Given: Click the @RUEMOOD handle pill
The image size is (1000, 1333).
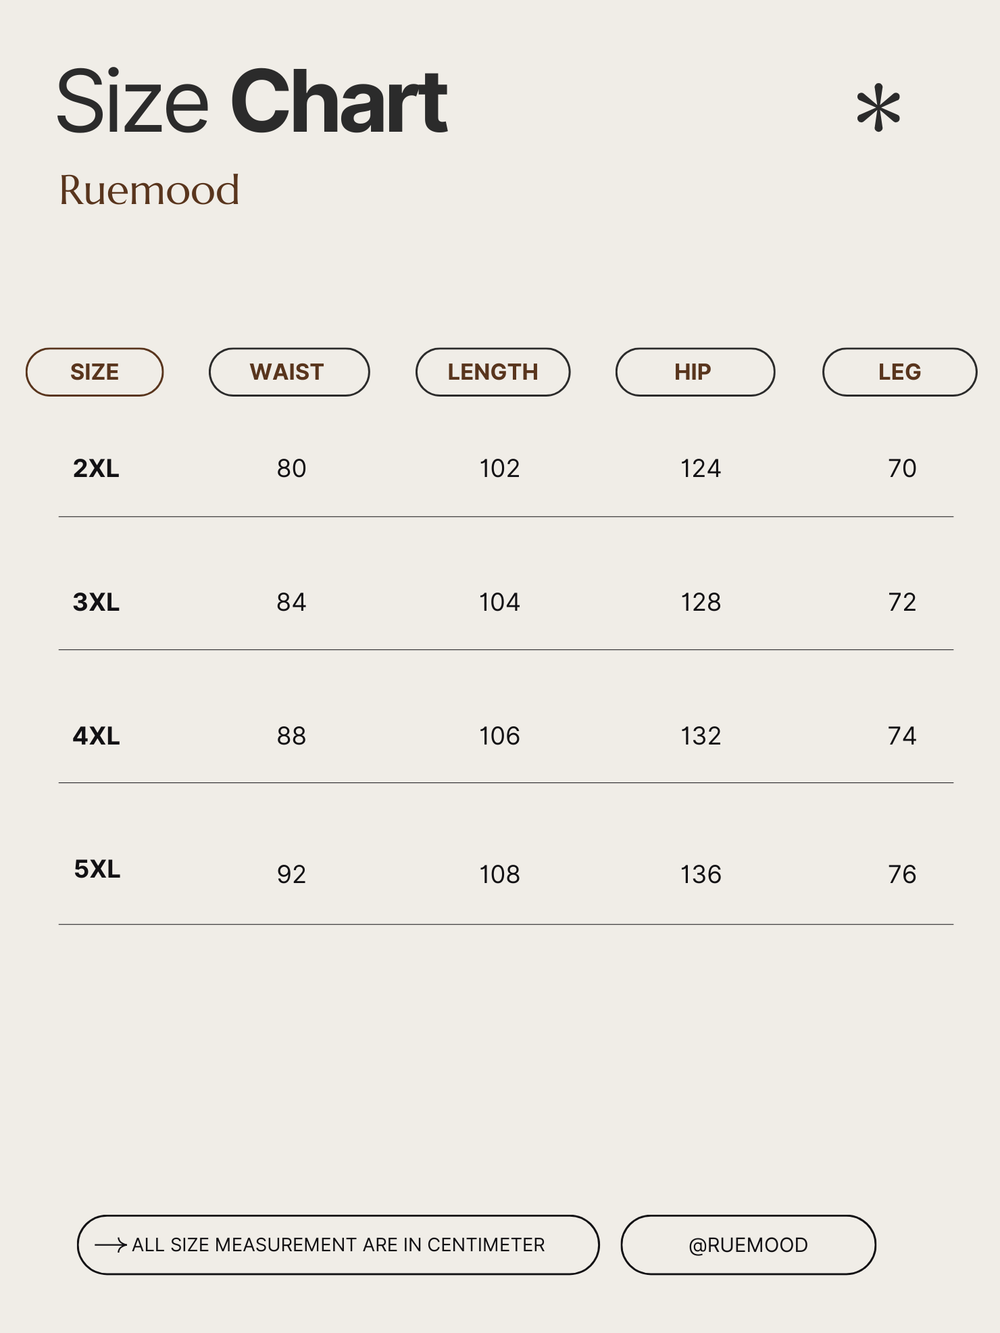Looking at the screenshot, I should pyautogui.click(x=748, y=1245).
